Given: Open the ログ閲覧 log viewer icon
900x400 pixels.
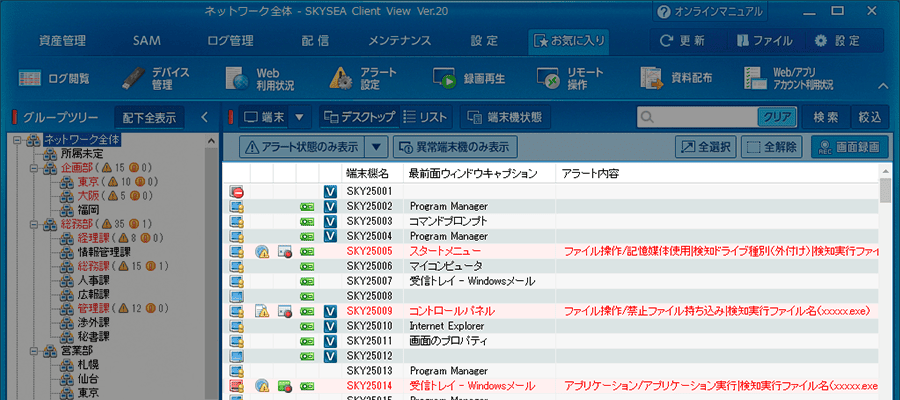Looking at the screenshot, I should pos(29,78).
